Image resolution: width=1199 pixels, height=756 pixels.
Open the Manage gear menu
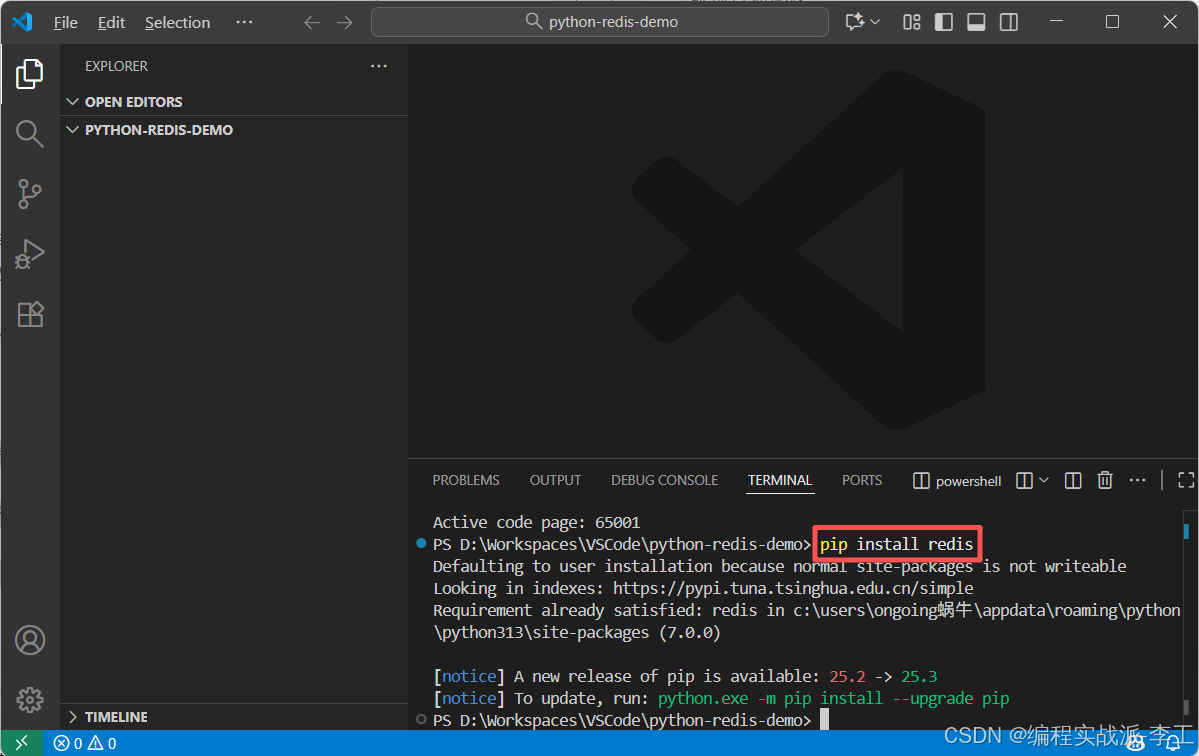(x=30, y=699)
